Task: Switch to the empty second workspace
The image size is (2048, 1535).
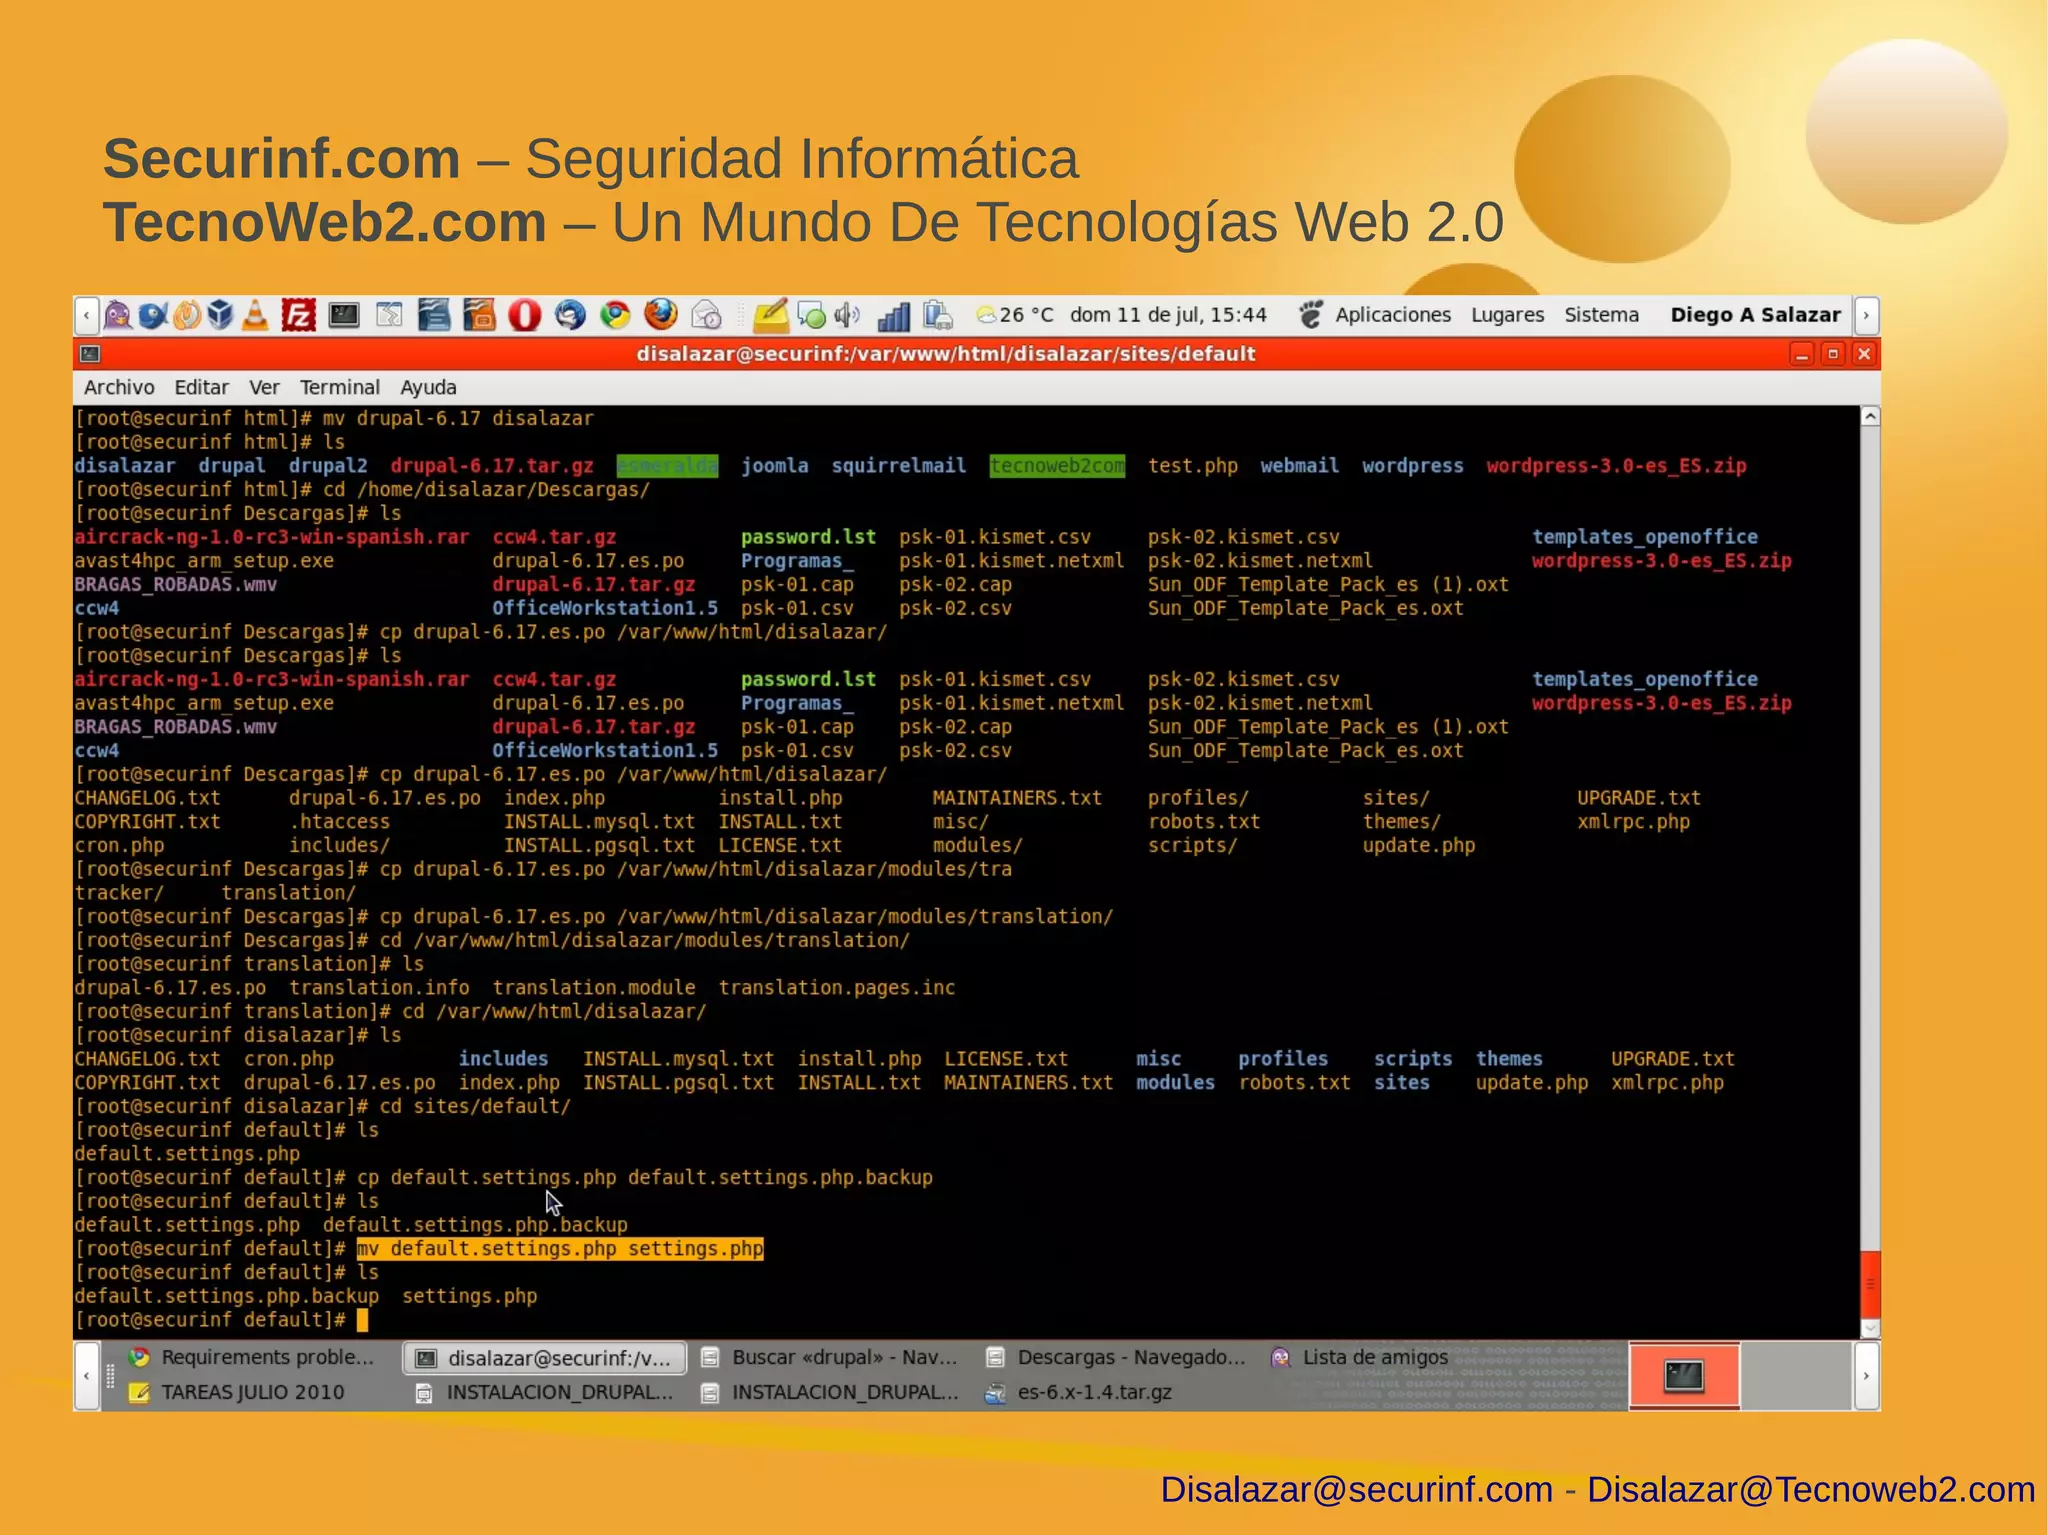Action: click(1795, 1376)
